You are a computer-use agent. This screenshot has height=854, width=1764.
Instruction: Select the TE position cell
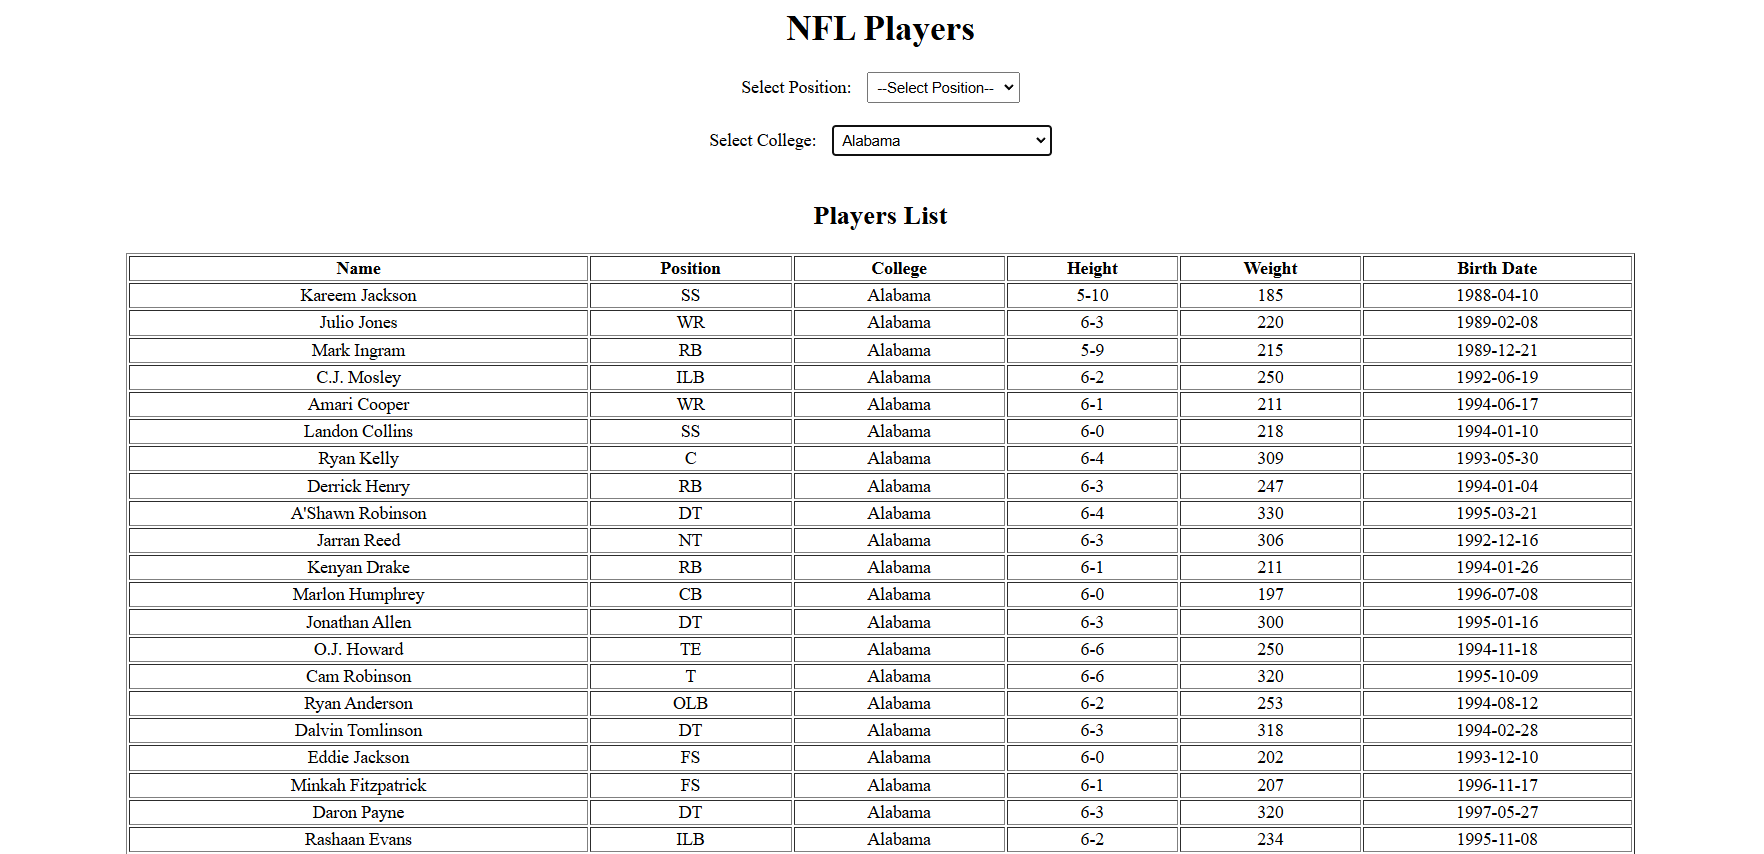(690, 649)
